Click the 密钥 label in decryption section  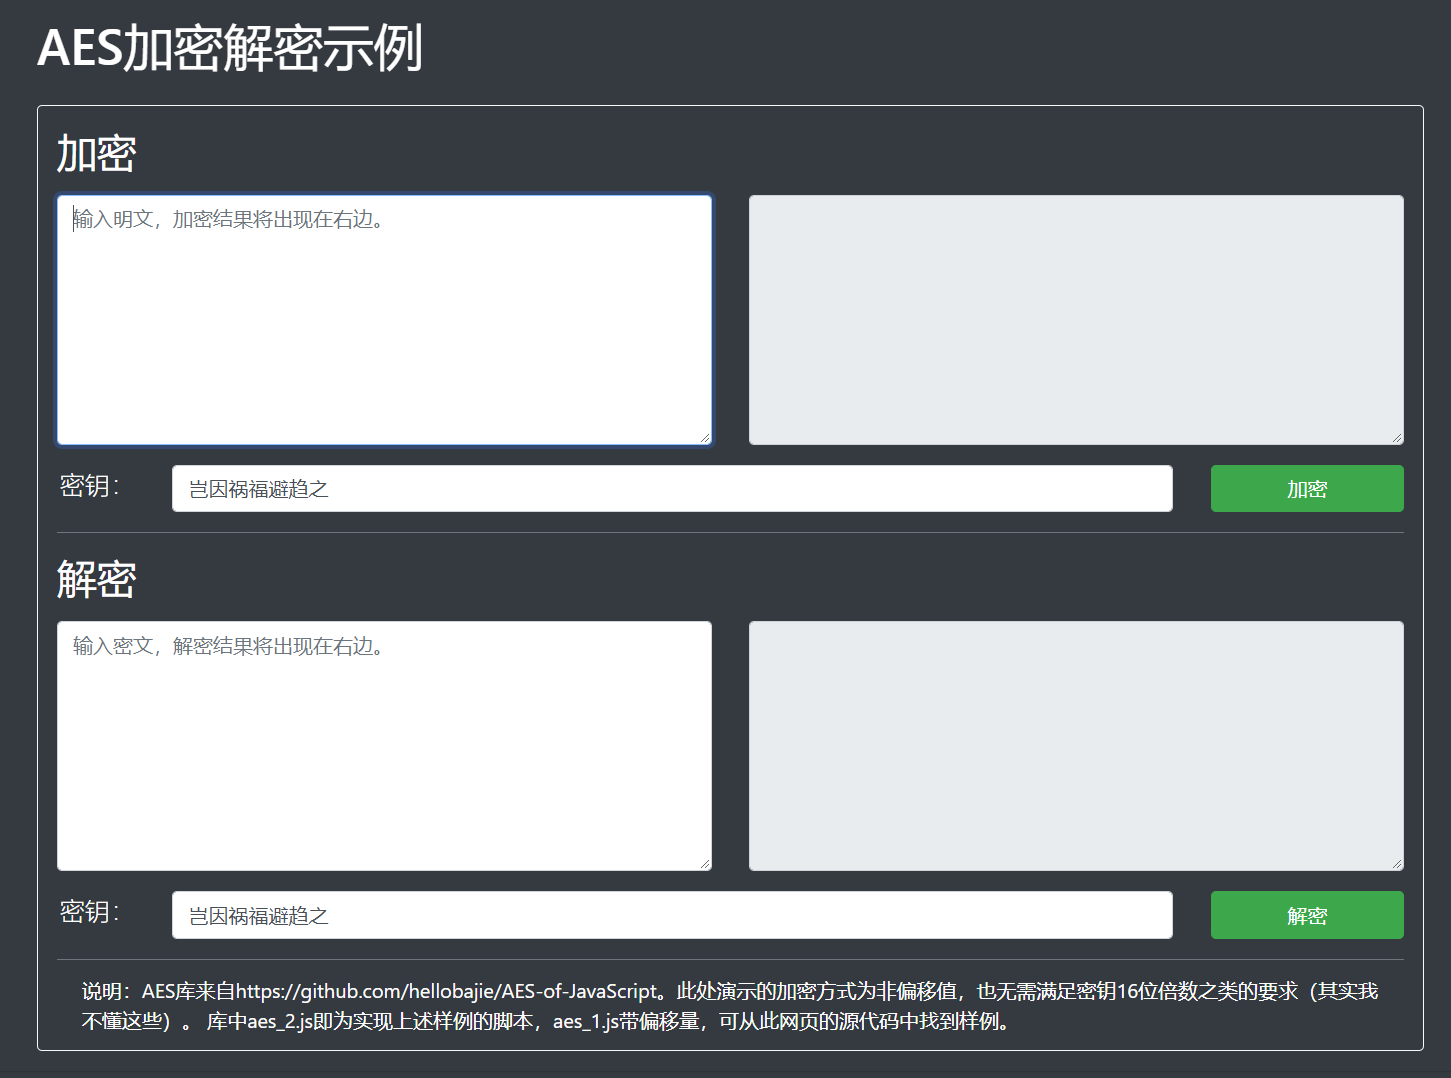coord(89,912)
